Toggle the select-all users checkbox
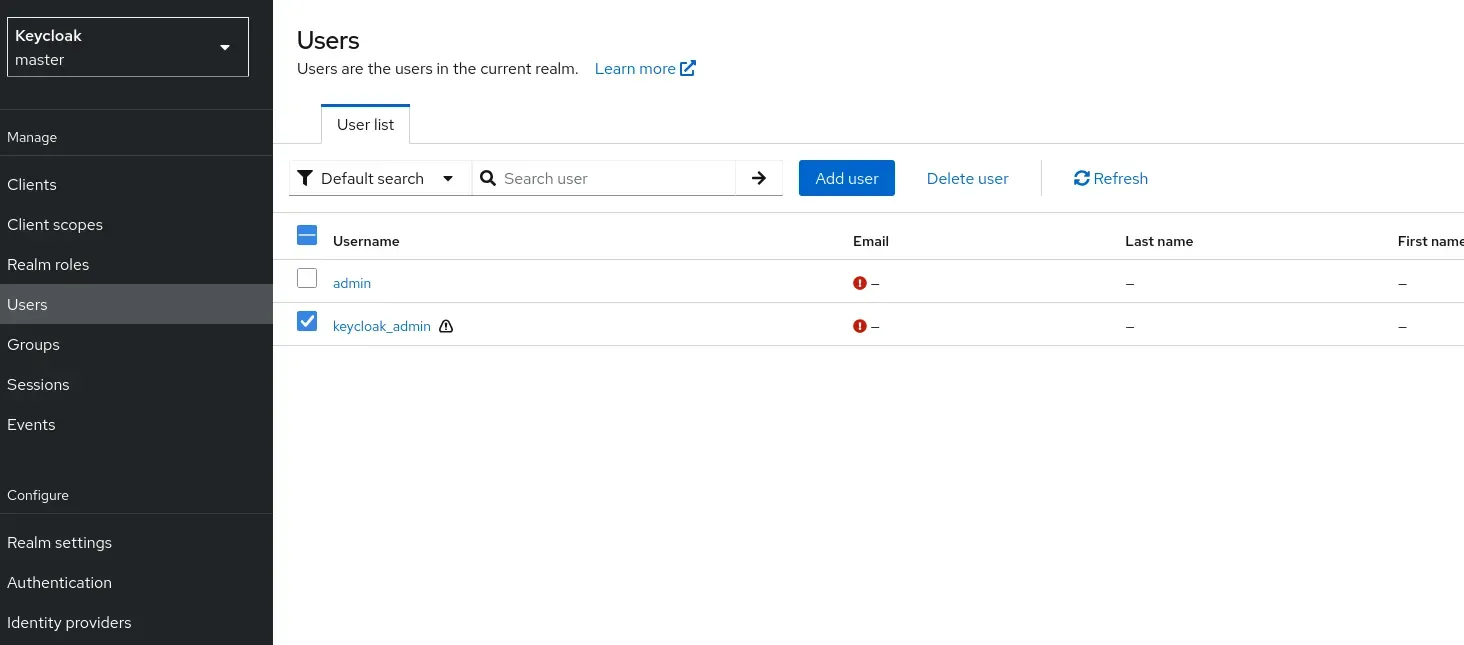 pyautogui.click(x=307, y=235)
